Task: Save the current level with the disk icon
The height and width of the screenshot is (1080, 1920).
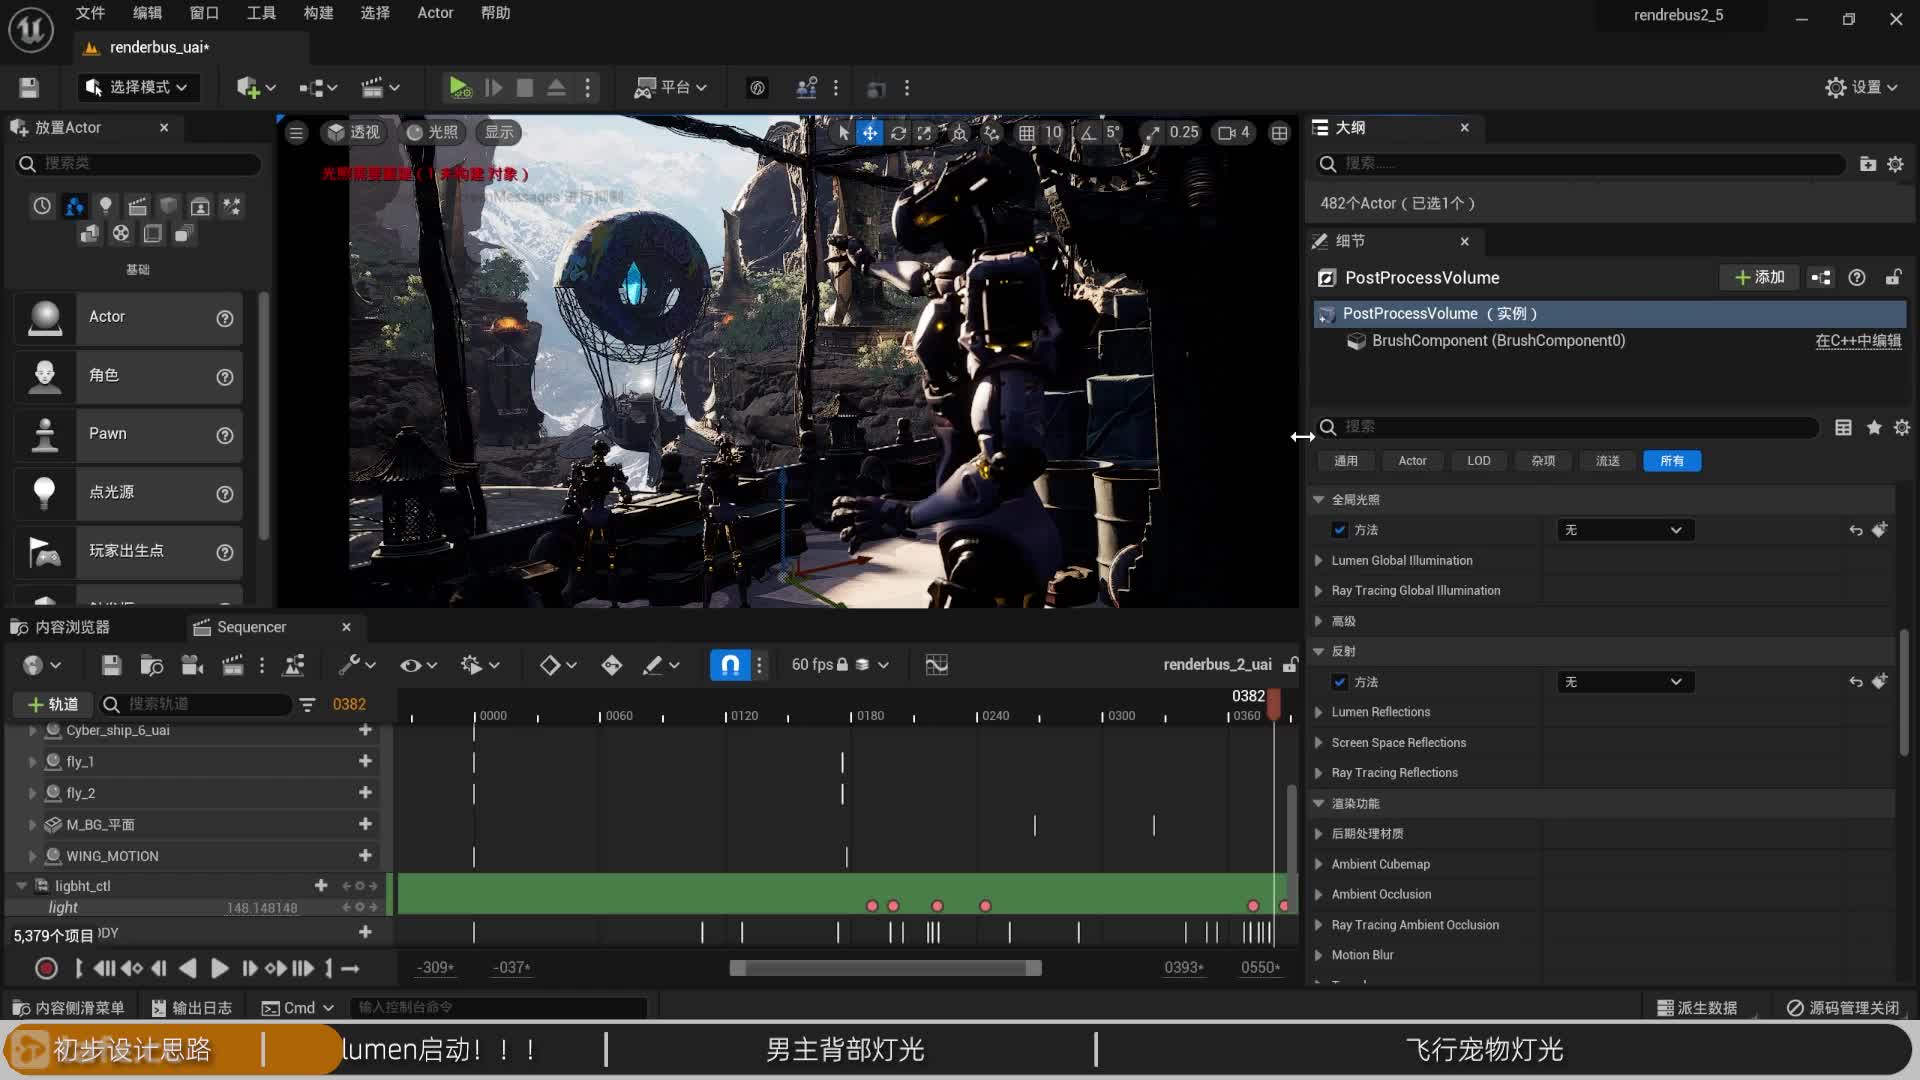Action: [29, 88]
